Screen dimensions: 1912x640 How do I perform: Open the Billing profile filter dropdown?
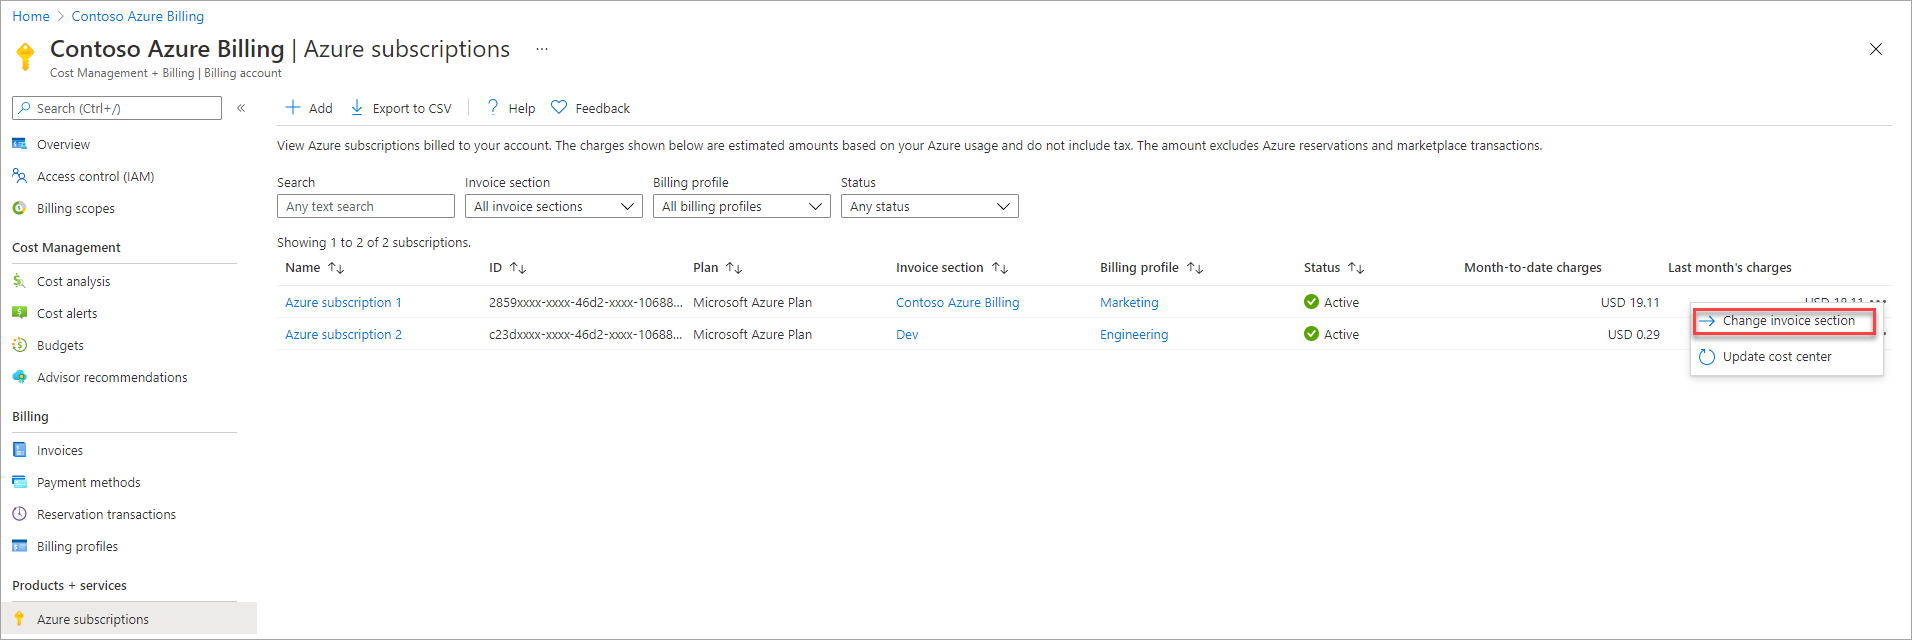point(742,206)
